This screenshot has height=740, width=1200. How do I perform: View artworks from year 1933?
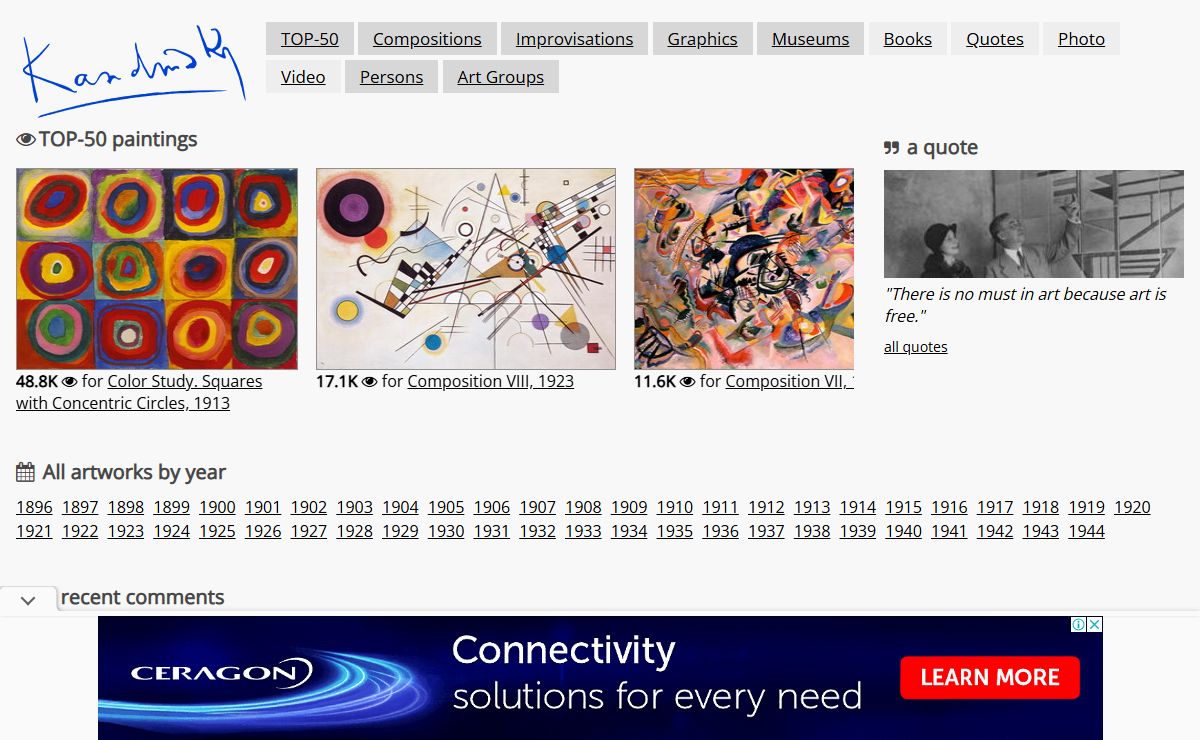coord(583,531)
